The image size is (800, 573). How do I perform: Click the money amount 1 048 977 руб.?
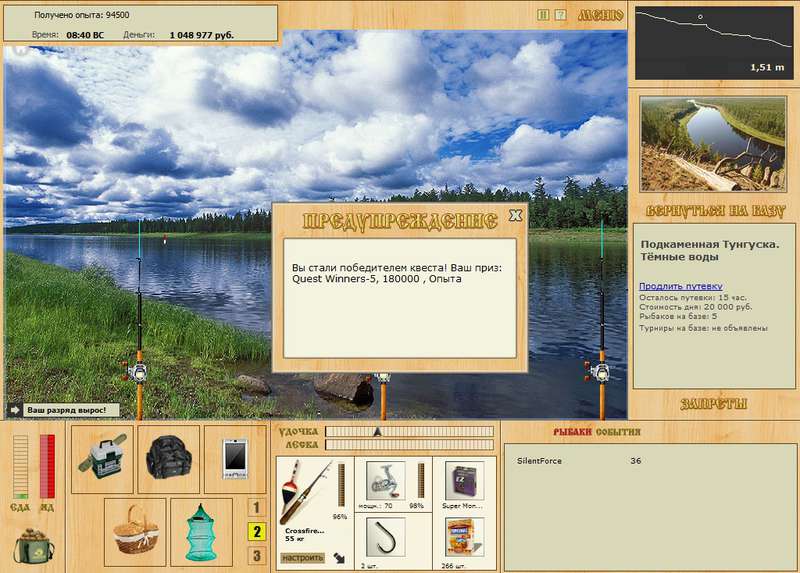coord(202,35)
